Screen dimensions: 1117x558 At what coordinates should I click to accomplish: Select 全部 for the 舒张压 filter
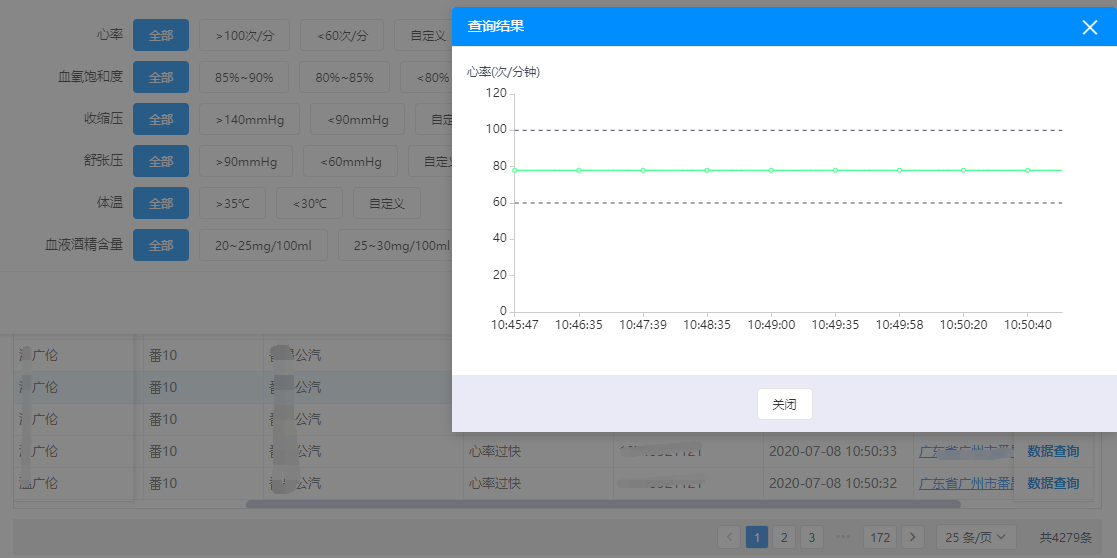click(161, 161)
